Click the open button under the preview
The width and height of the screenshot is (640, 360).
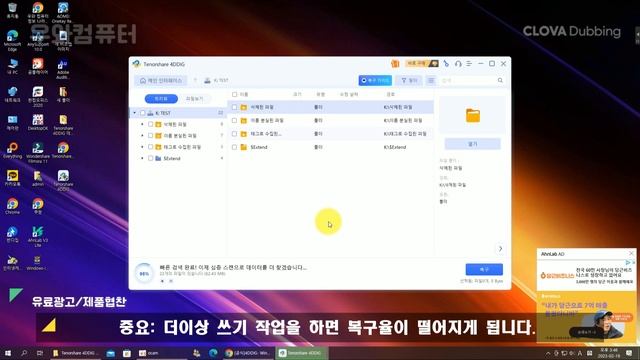pos(472,144)
